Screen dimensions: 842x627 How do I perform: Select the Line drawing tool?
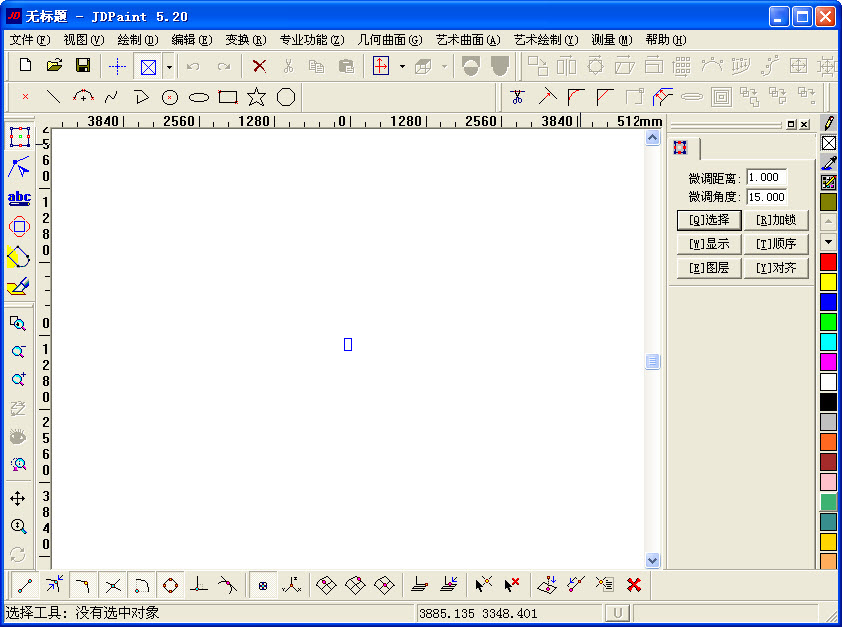(x=53, y=96)
